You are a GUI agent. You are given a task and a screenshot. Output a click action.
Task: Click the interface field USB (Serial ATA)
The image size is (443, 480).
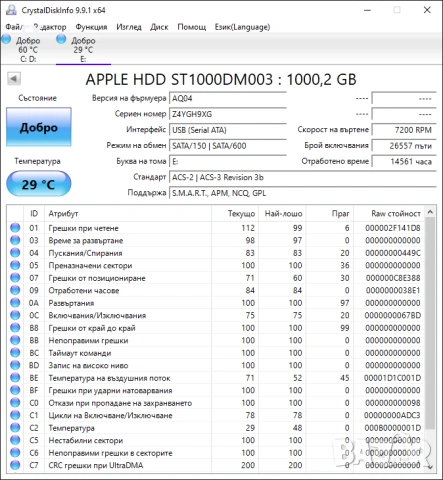tap(228, 130)
